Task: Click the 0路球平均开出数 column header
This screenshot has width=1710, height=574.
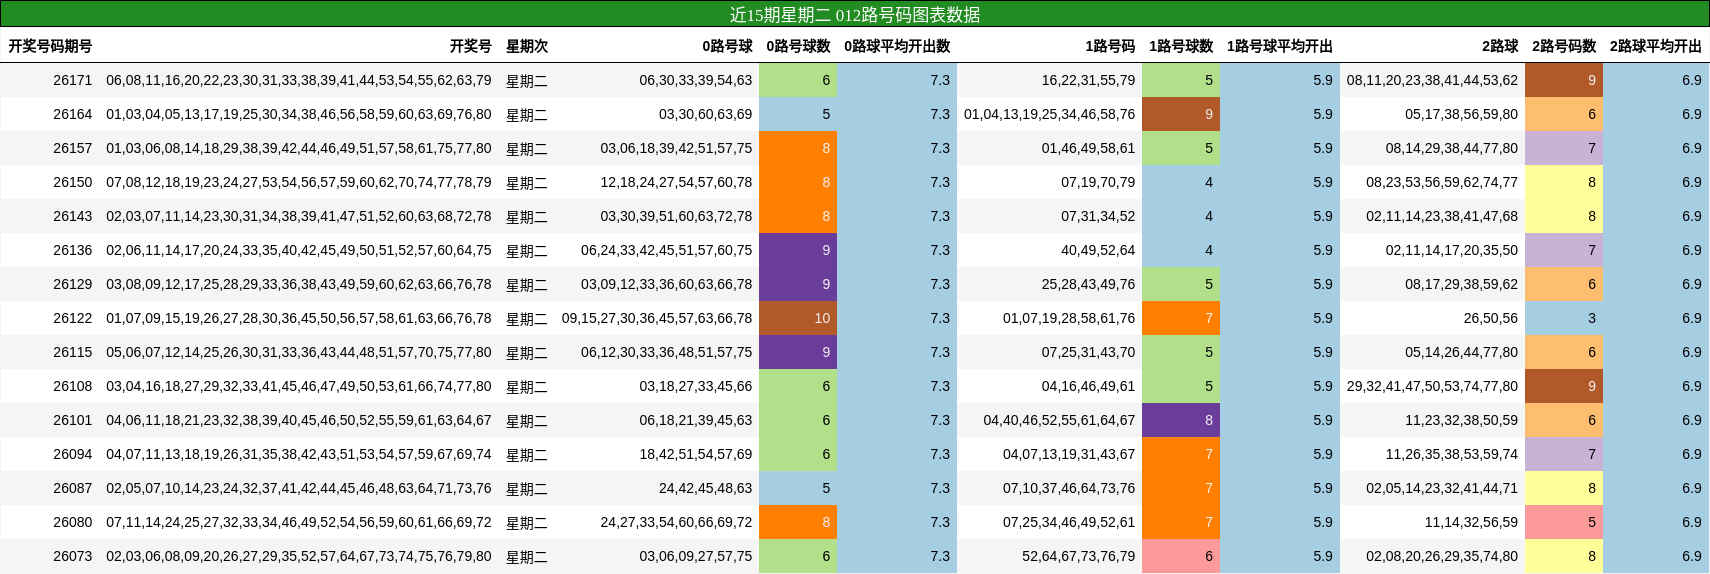Action: (897, 46)
